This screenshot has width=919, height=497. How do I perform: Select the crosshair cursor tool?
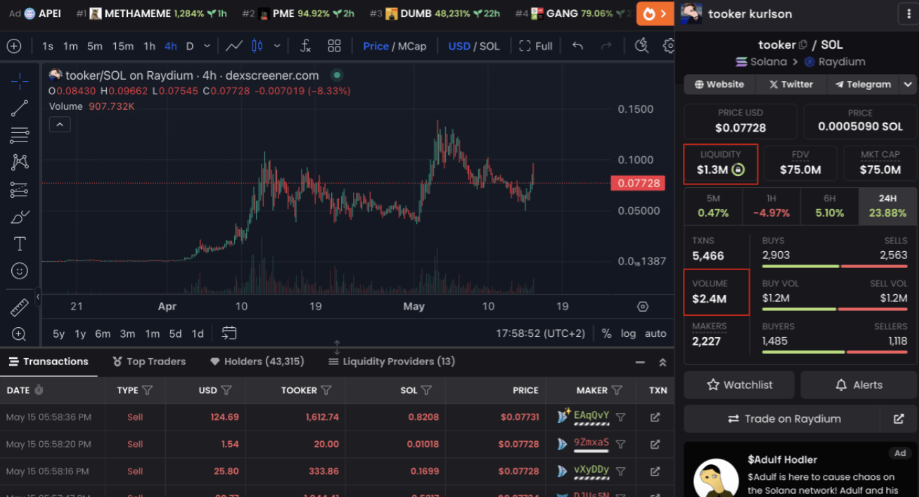click(19, 81)
